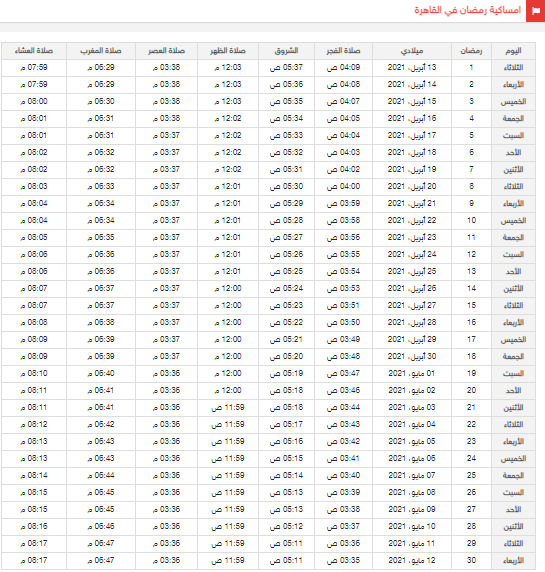Click the امساكية رمضان في القاهرة title

pyautogui.click(x=467, y=10)
